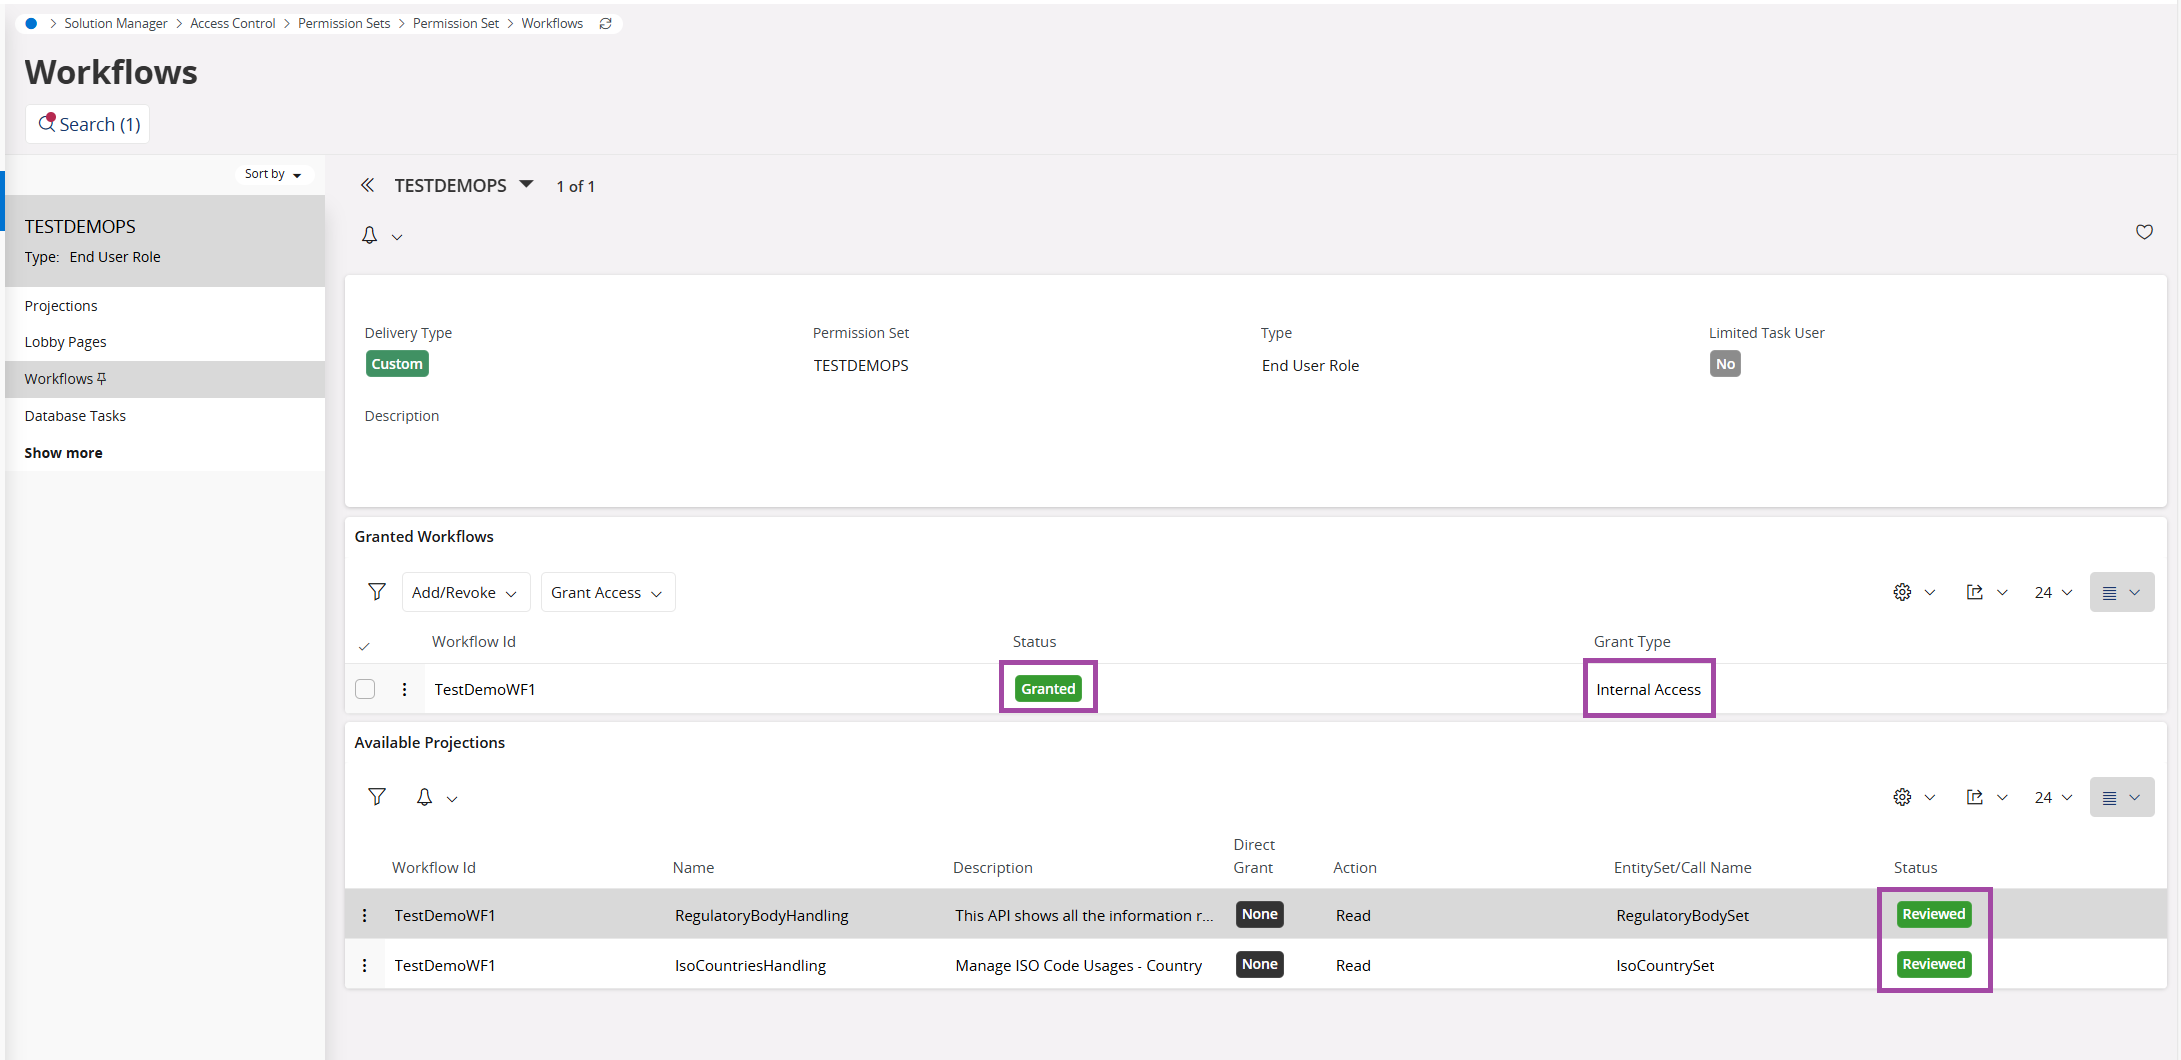Click the Search (1) button
The image size is (2181, 1060).
pyautogui.click(x=88, y=124)
